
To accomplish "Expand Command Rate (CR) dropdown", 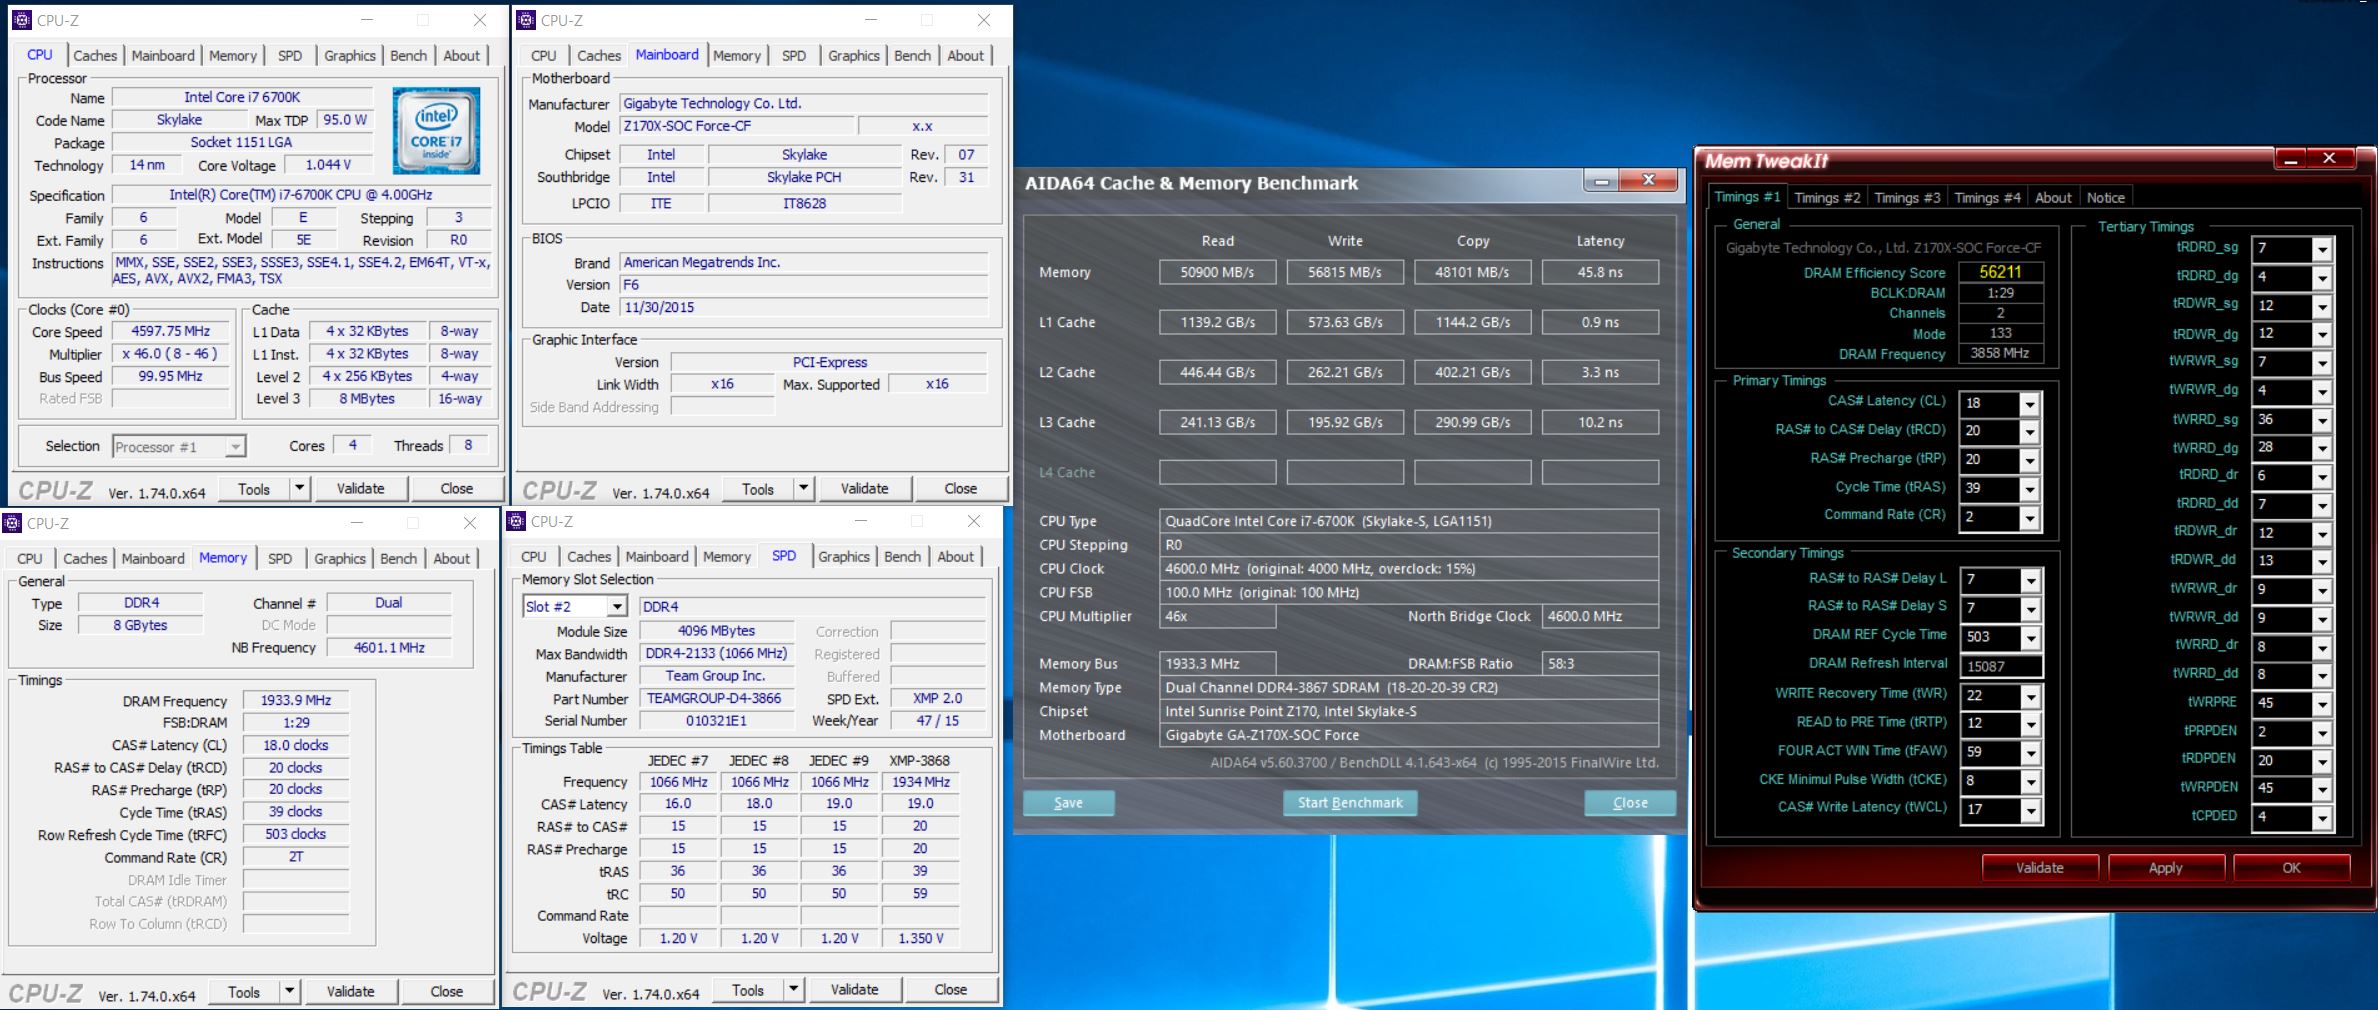I will click(x=2029, y=518).
